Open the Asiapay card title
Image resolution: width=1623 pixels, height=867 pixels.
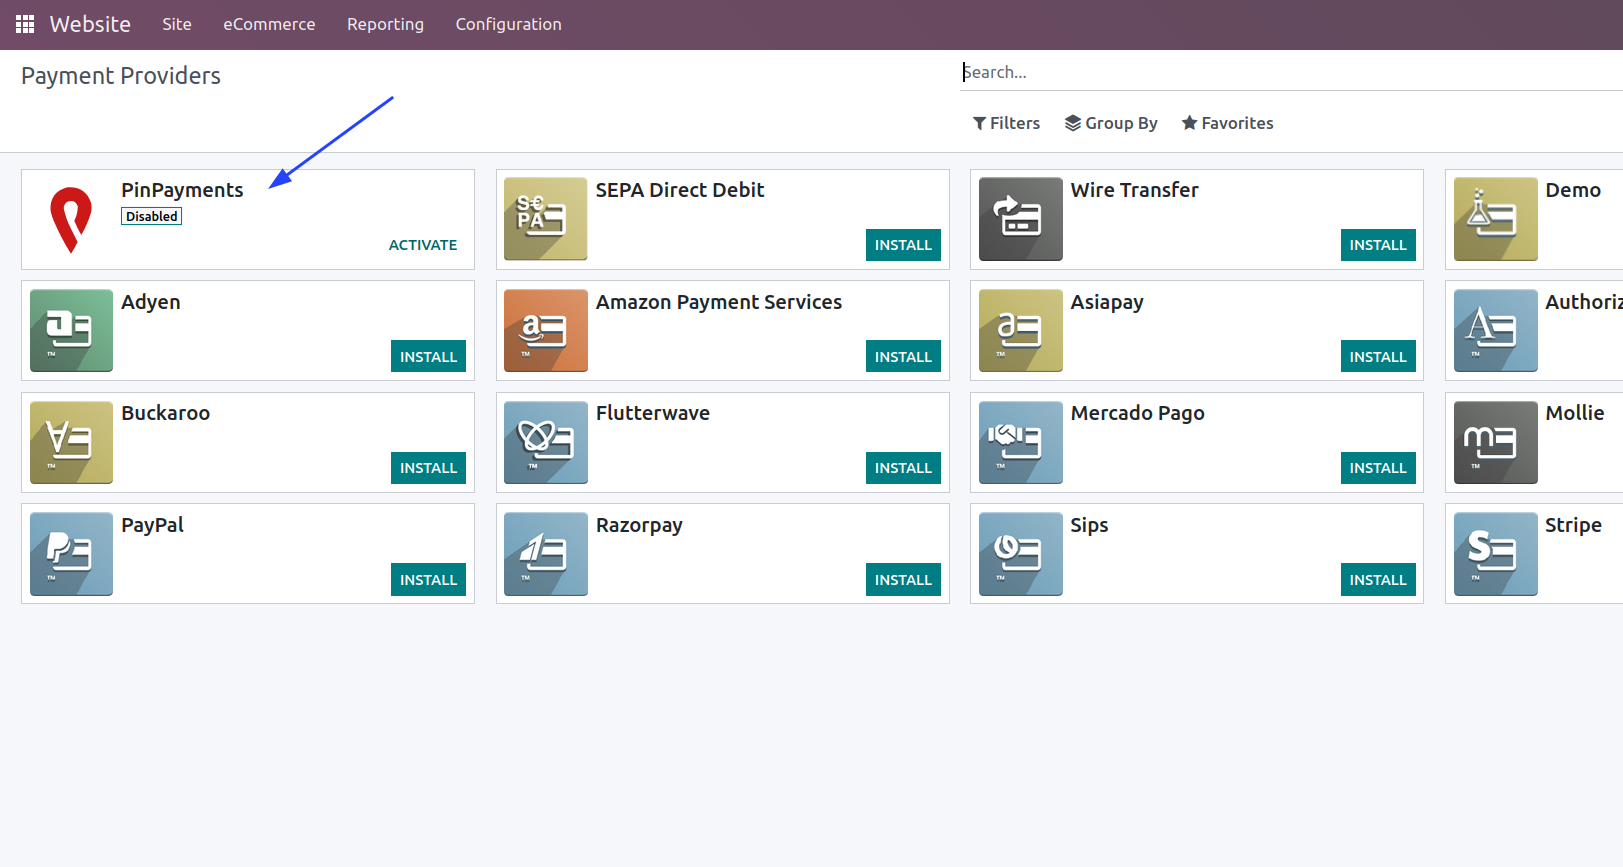click(1107, 302)
